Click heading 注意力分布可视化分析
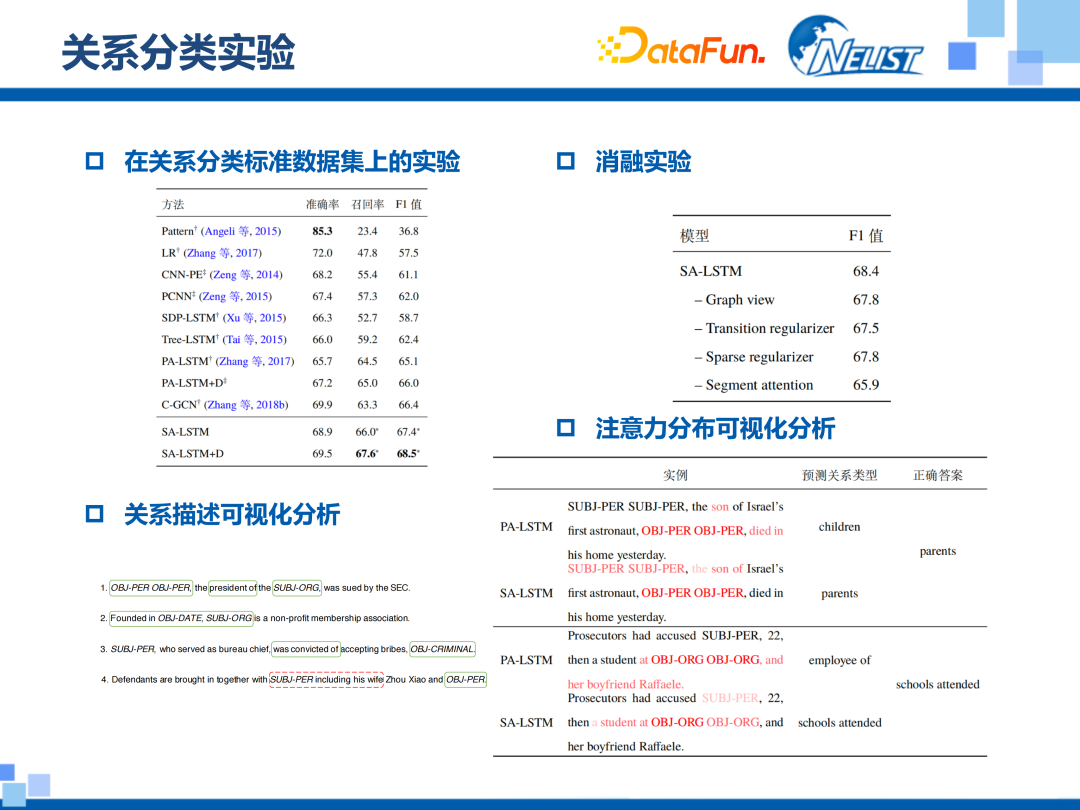The width and height of the screenshot is (1080, 810). coord(715,428)
